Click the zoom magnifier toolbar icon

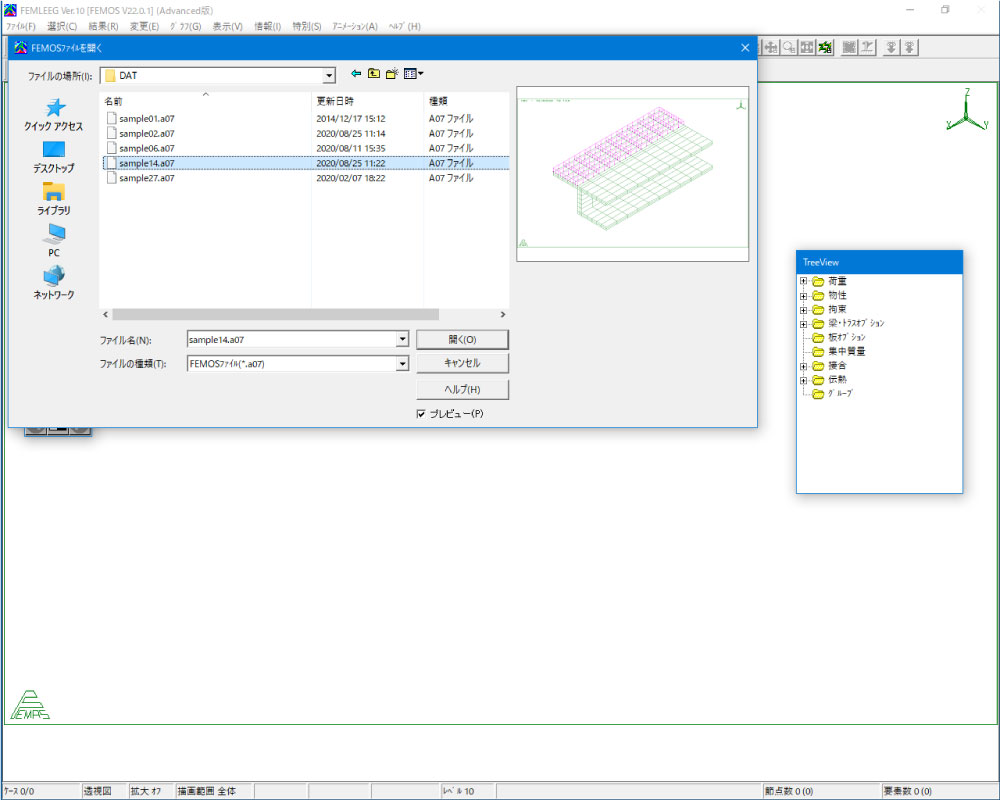click(789, 47)
